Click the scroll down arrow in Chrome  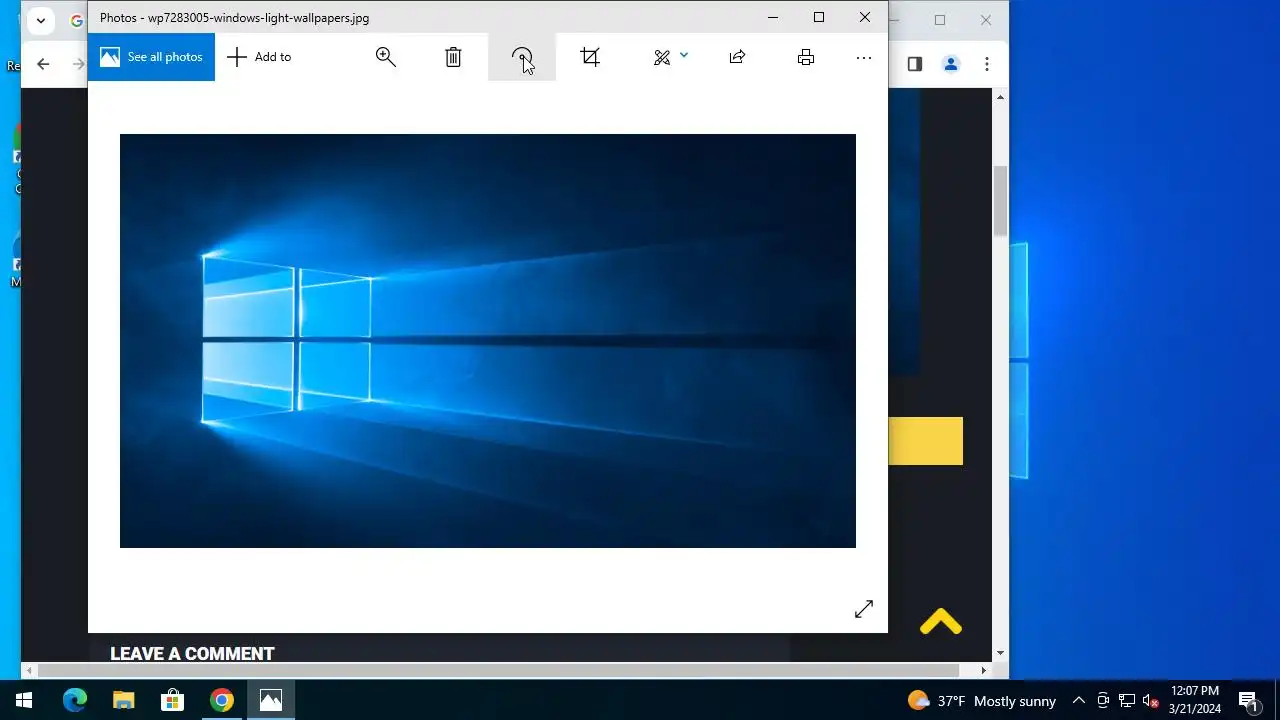click(x=1000, y=654)
